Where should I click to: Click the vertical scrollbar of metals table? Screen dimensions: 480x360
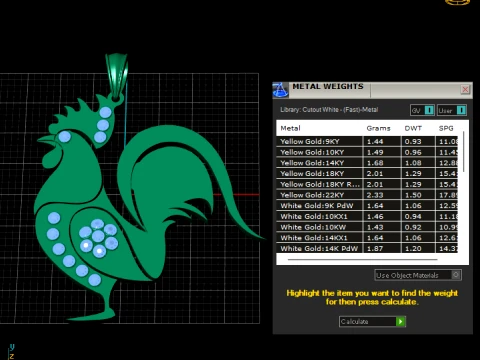point(463,152)
